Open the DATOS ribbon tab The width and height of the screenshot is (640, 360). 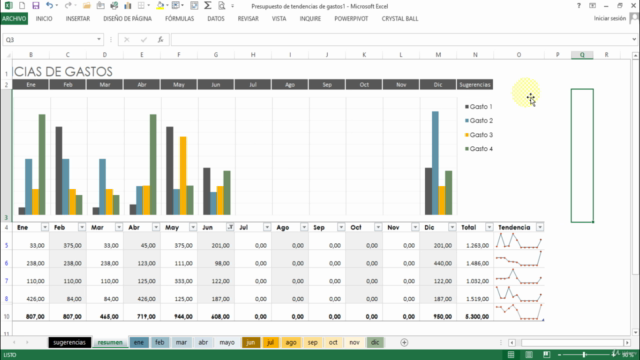pos(216,18)
